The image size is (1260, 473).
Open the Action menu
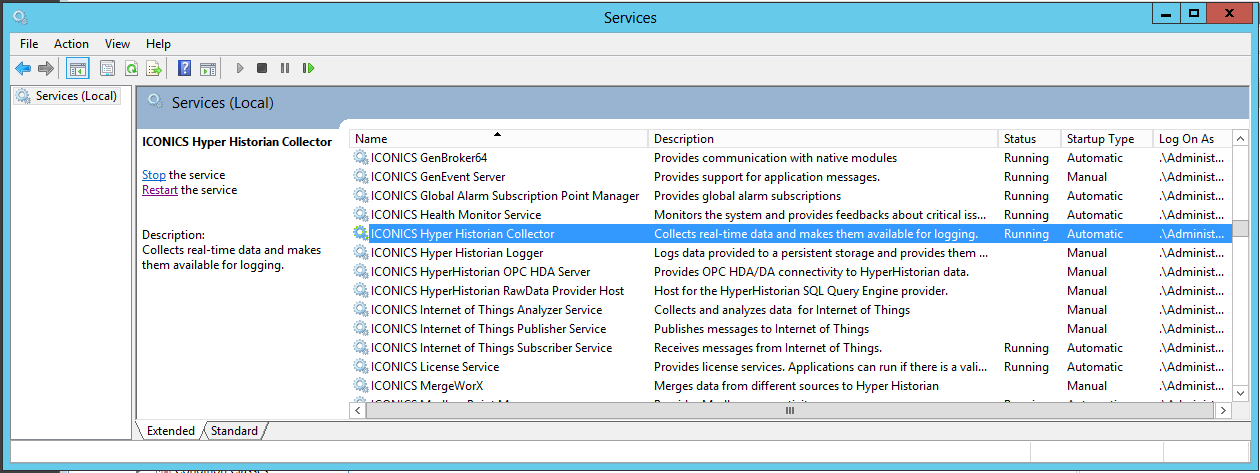[71, 44]
